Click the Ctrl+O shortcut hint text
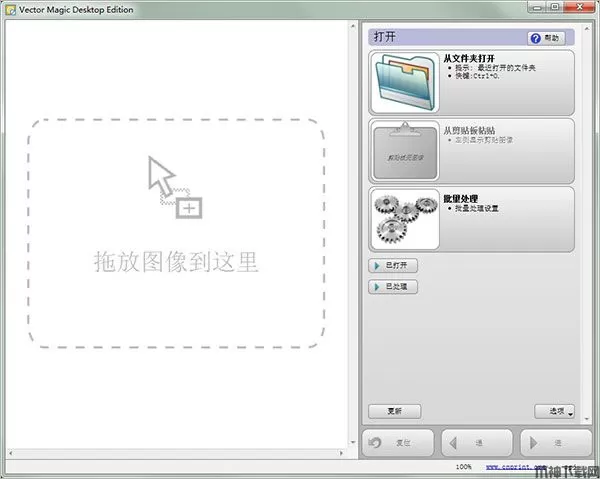 [x=477, y=76]
